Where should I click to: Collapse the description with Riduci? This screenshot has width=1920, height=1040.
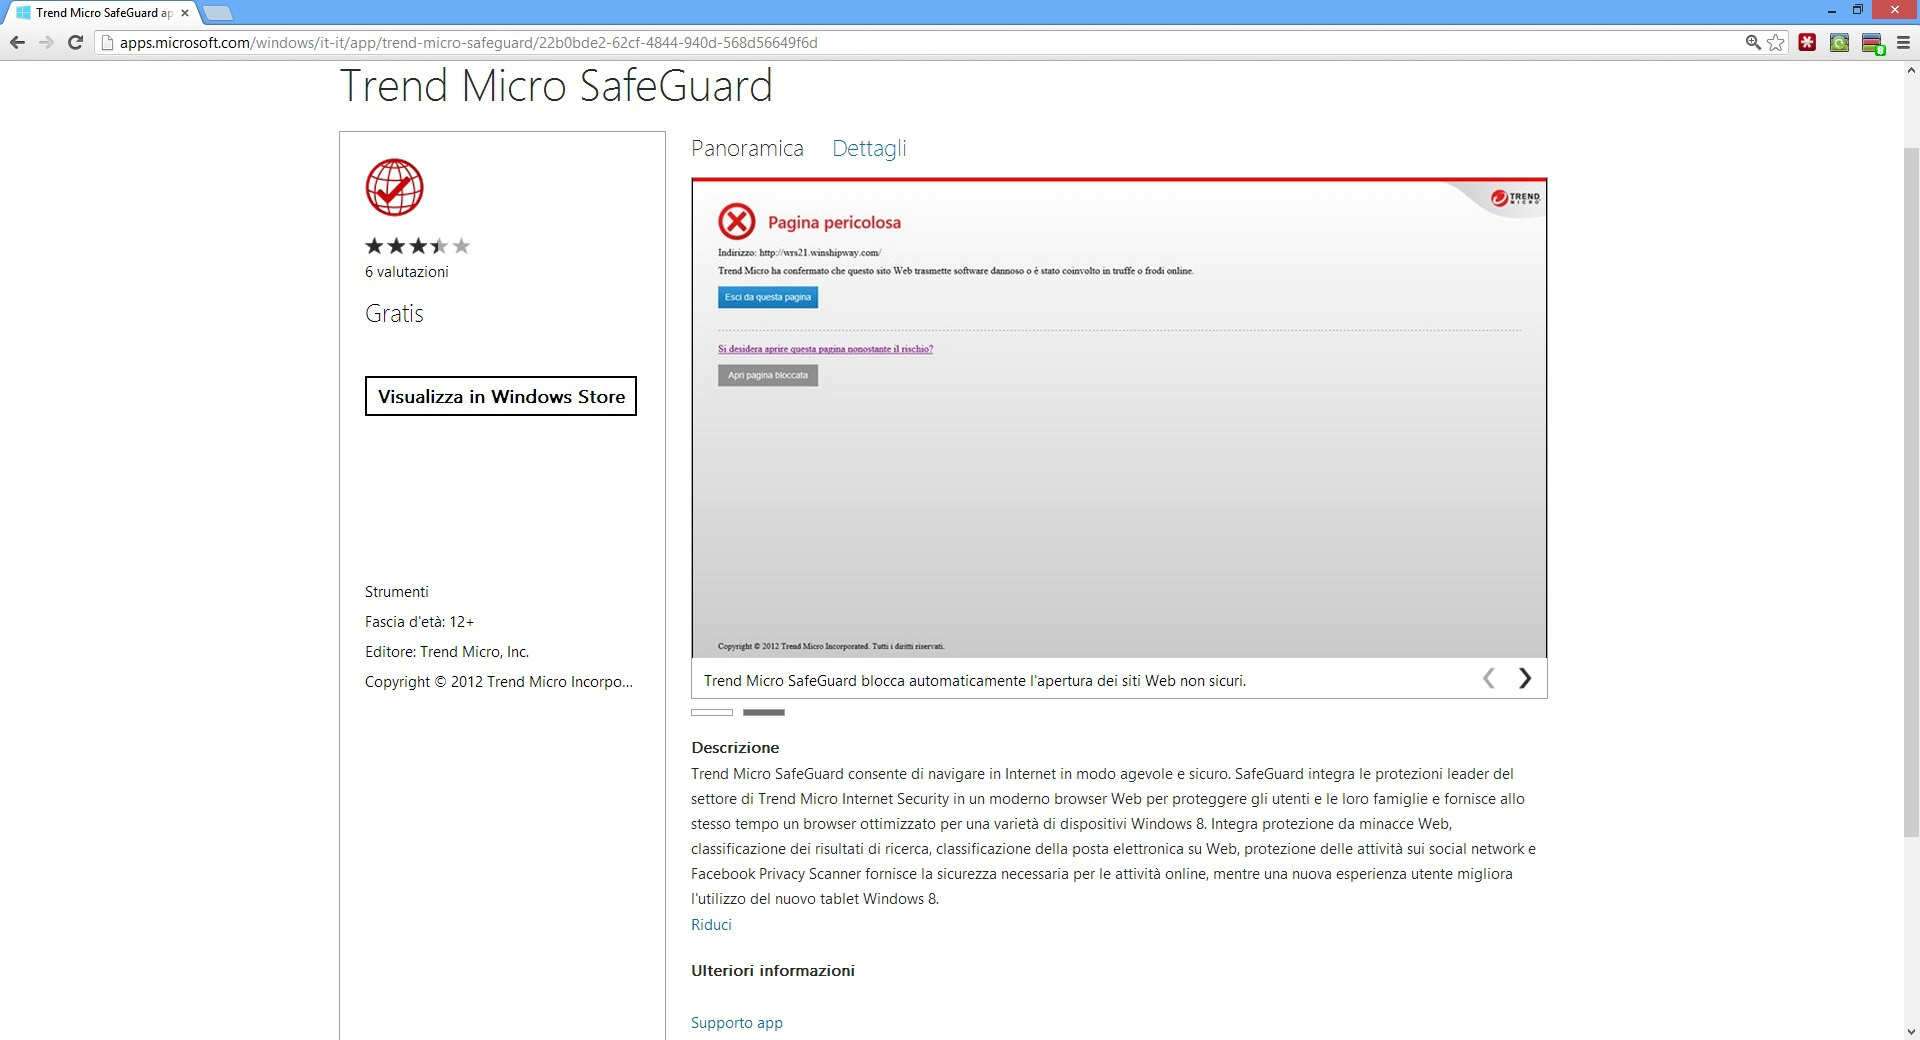[711, 925]
